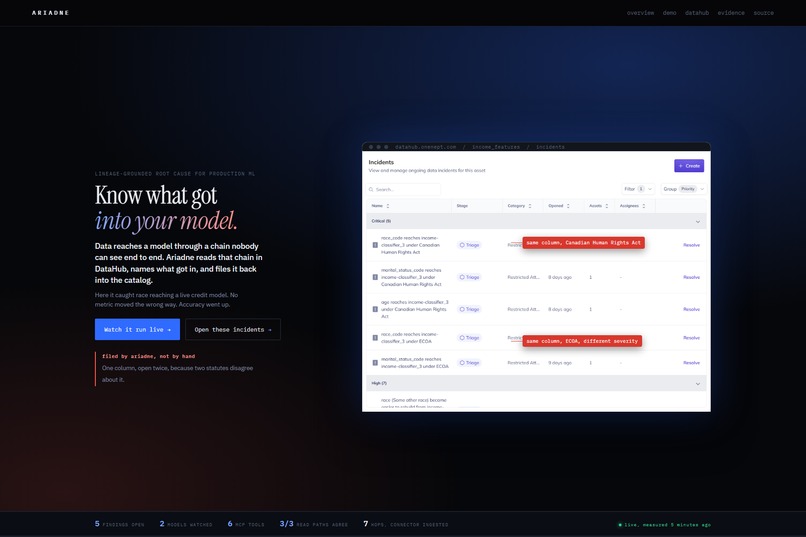Viewport: 806px width, 537px height.
Task: Open the overview nav item
Action: tap(640, 13)
